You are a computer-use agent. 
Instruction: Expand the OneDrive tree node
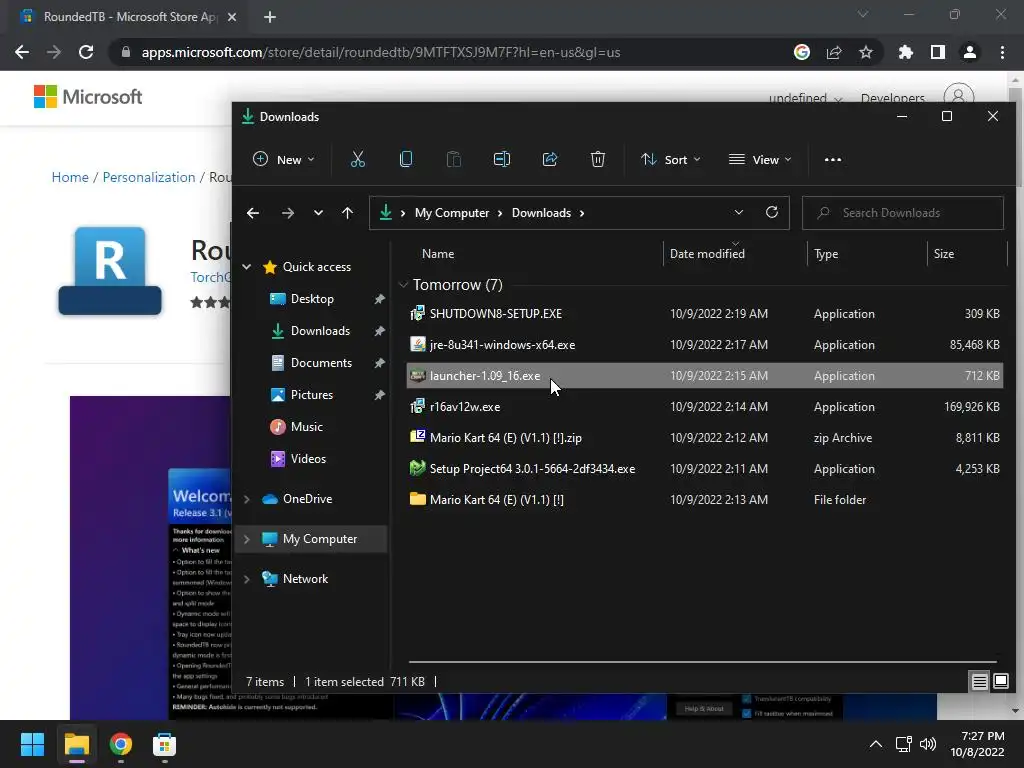(x=247, y=499)
